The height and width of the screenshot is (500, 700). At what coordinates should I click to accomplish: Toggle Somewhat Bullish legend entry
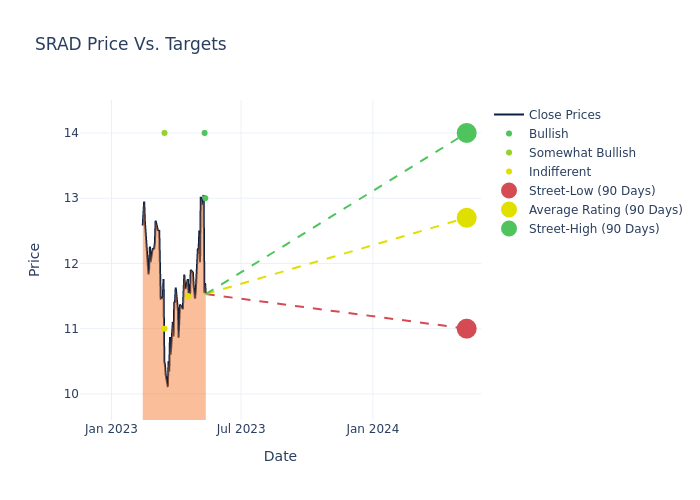(582, 153)
